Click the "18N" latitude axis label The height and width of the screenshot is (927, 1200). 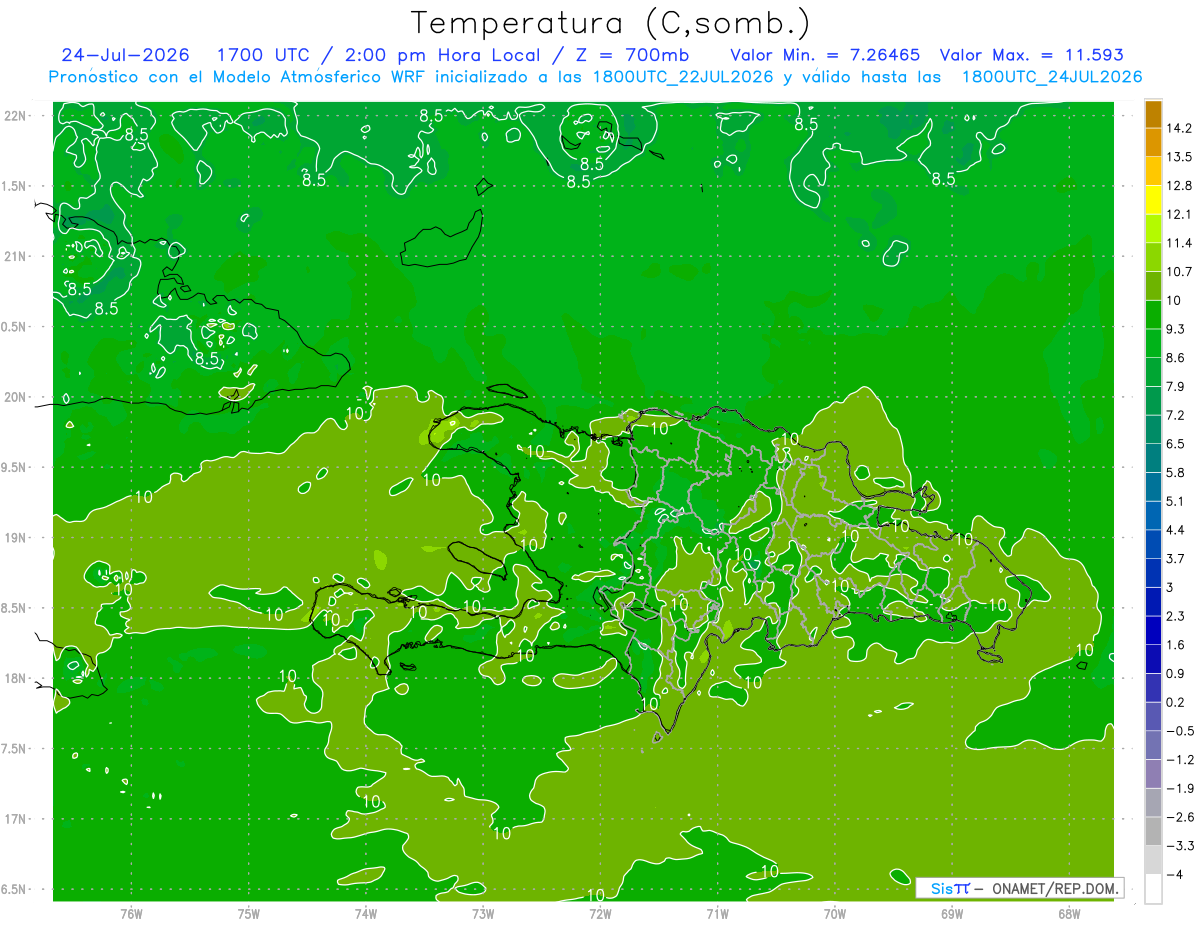click(16, 678)
